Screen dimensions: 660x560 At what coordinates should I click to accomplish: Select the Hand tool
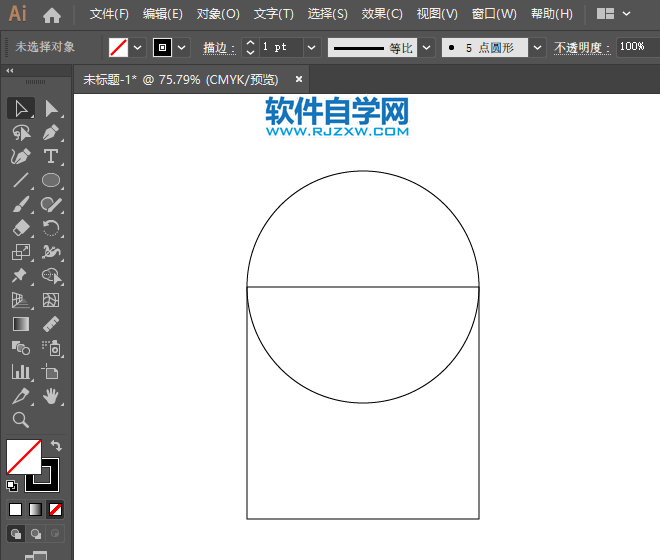[x=51, y=396]
